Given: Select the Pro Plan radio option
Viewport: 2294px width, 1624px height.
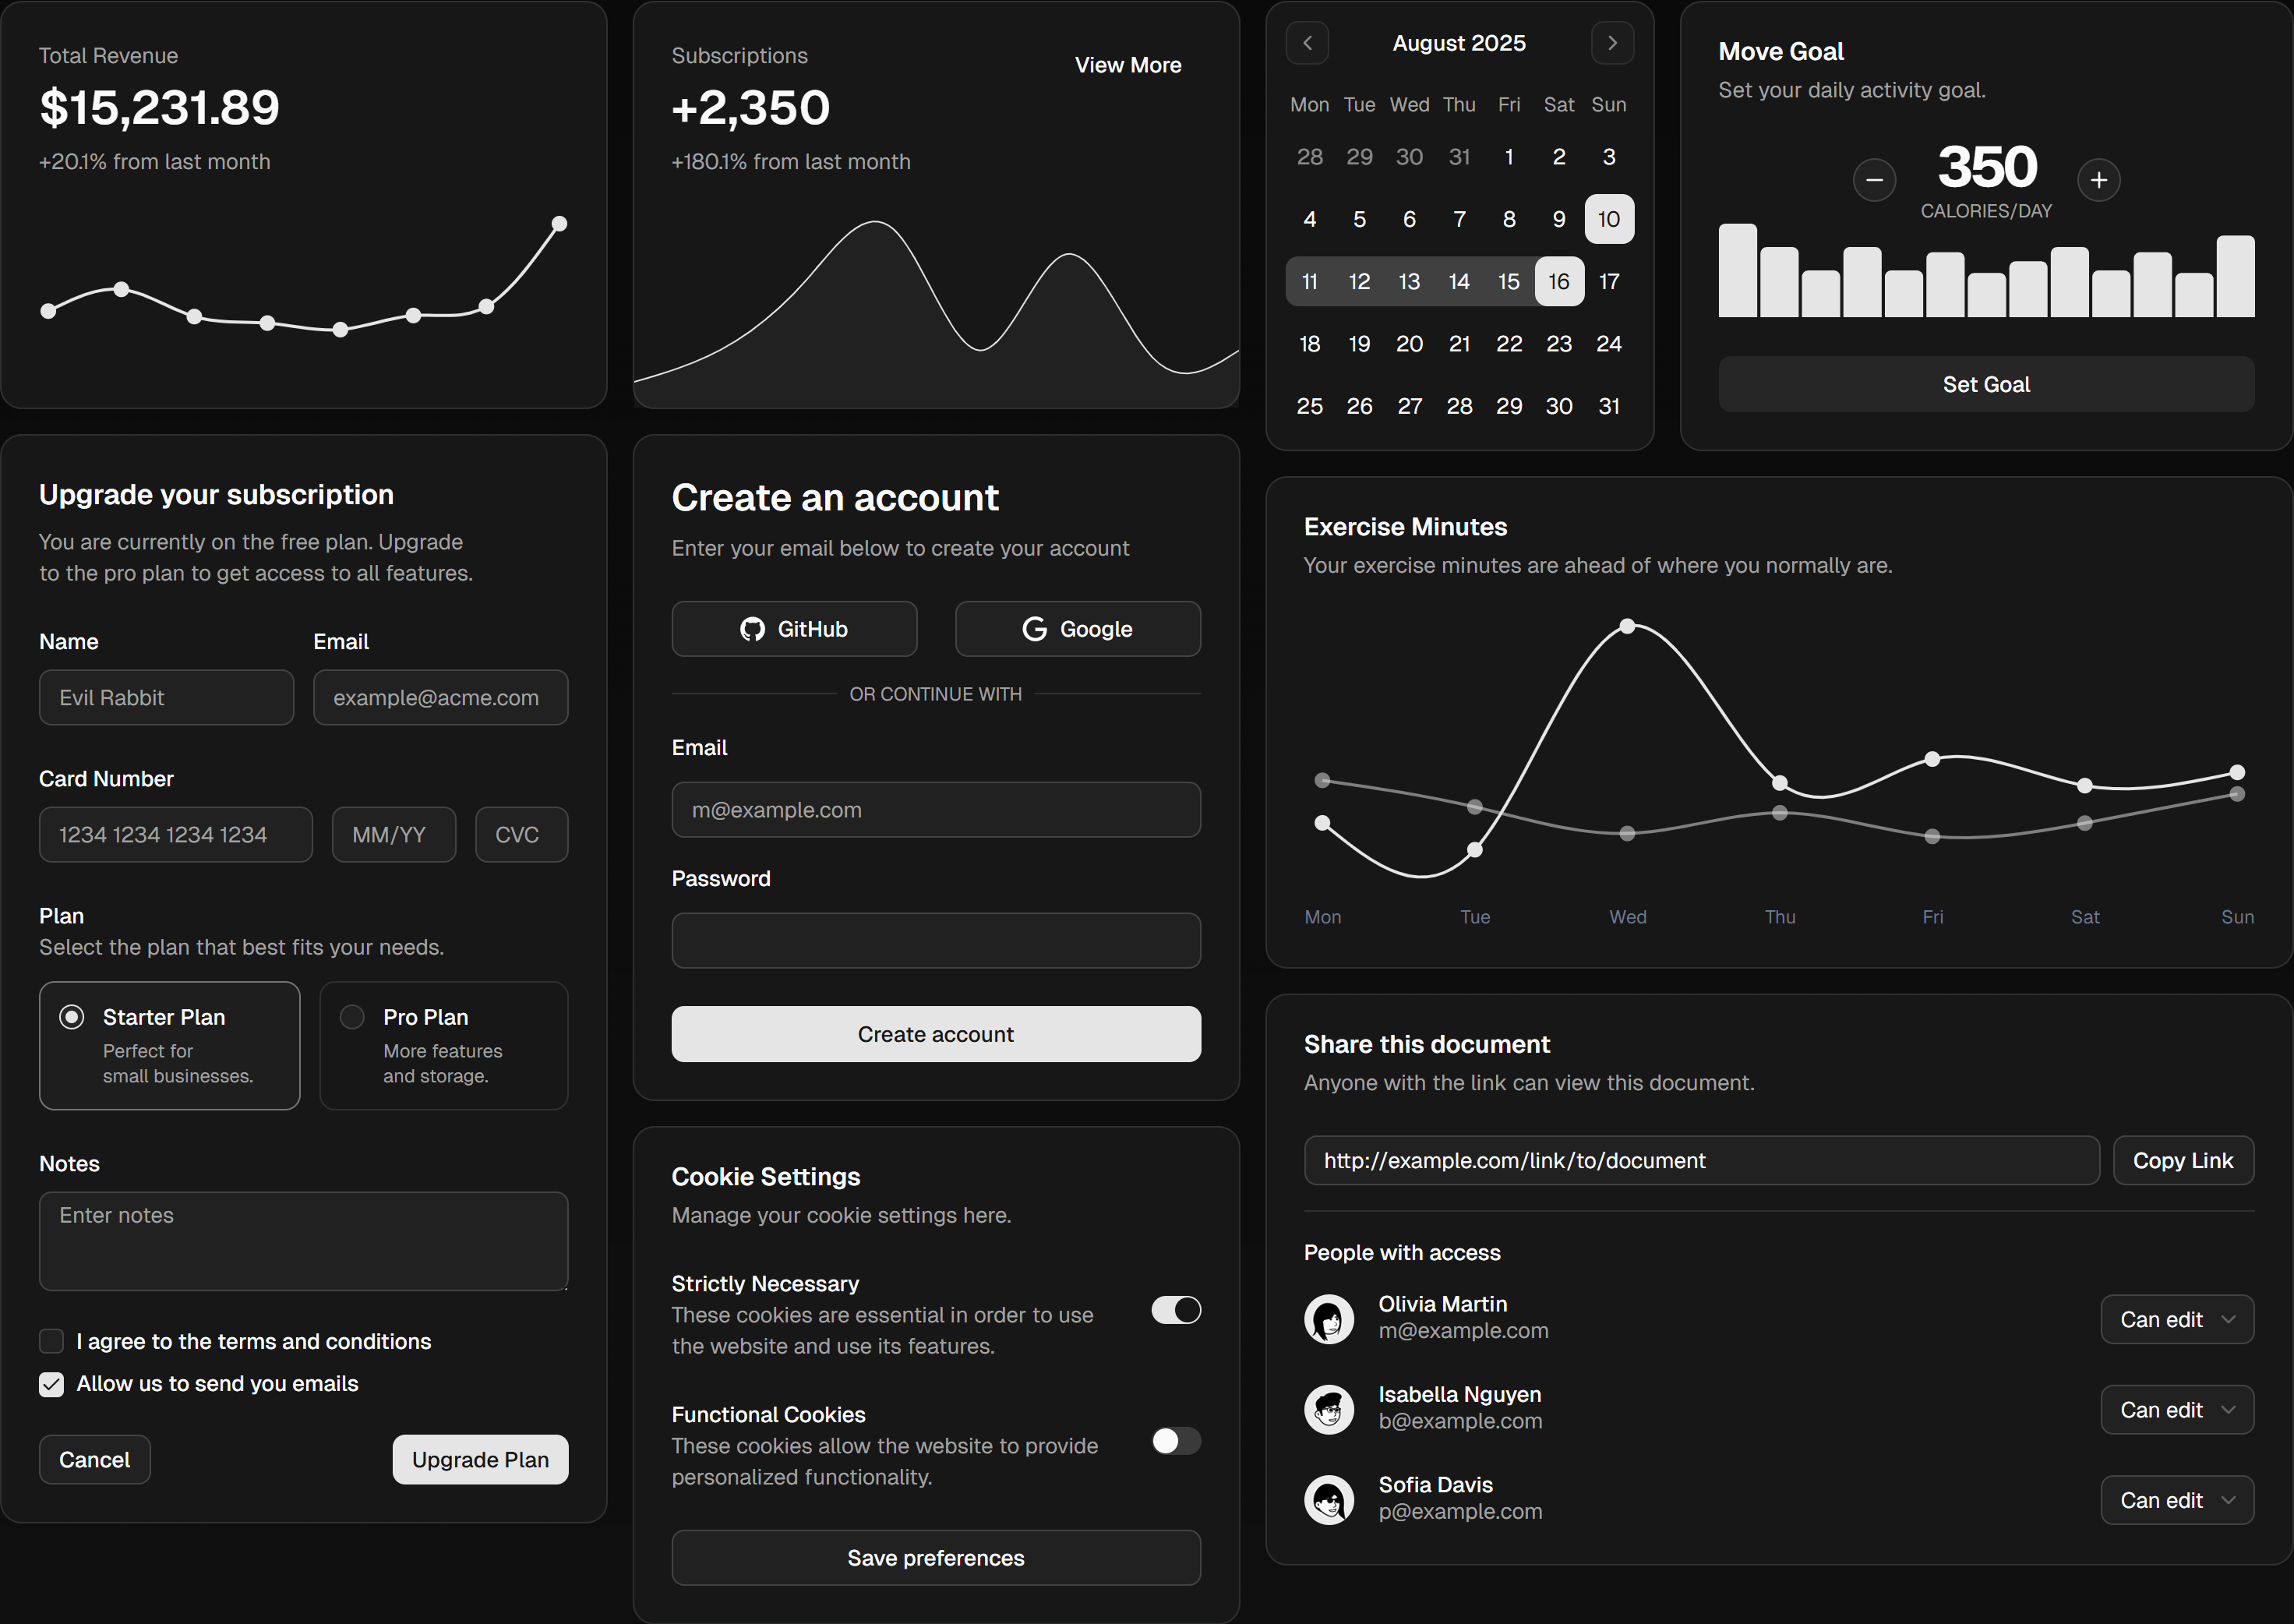Looking at the screenshot, I should 352,1017.
